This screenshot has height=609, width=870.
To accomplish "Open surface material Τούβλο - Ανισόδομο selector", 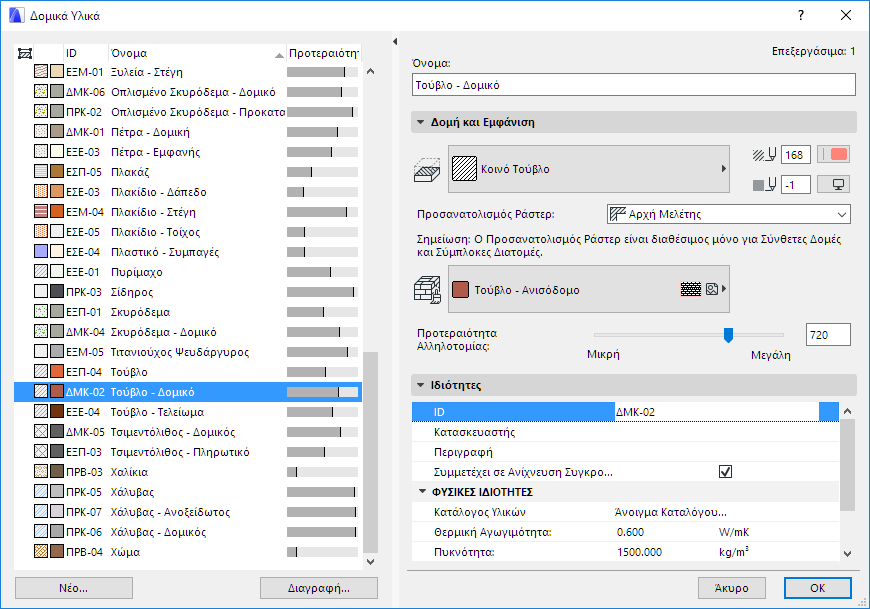I will [589, 290].
